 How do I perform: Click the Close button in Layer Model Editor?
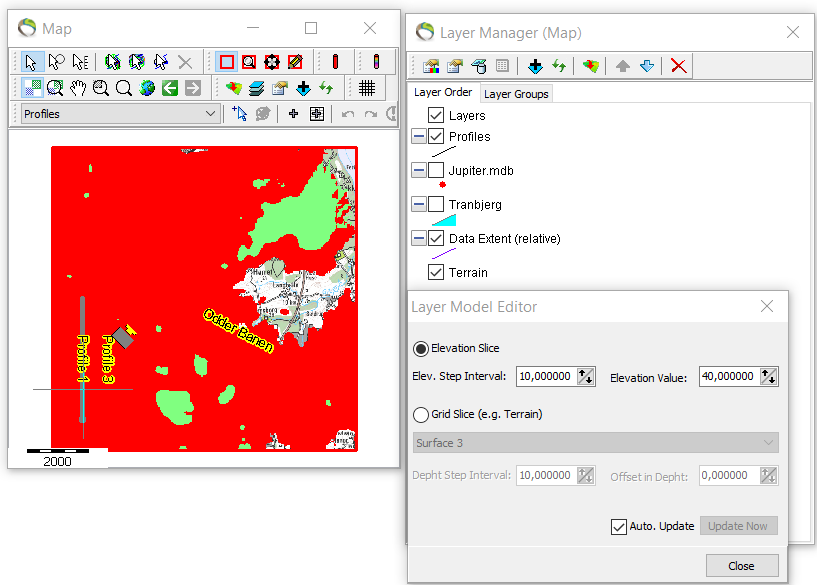pyautogui.click(x=742, y=565)
